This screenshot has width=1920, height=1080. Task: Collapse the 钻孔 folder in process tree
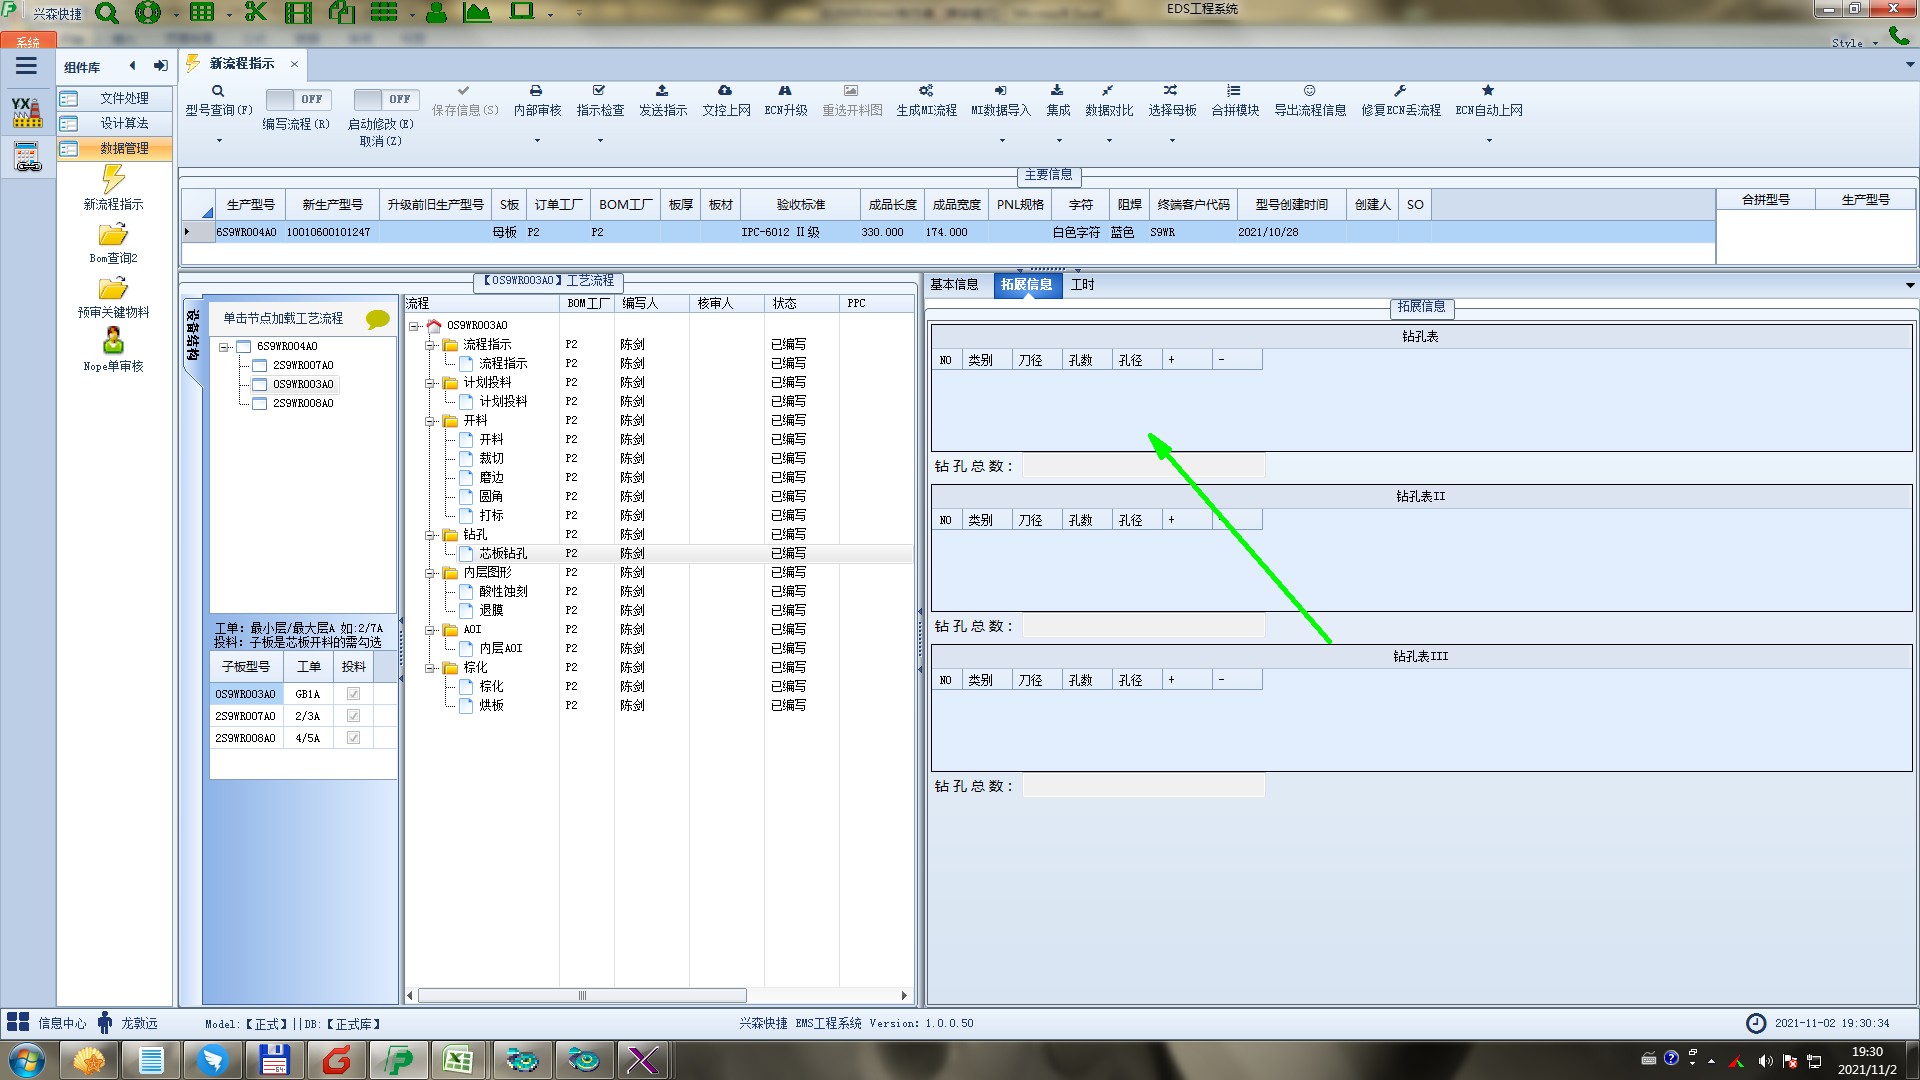click(x=430, y=535)
